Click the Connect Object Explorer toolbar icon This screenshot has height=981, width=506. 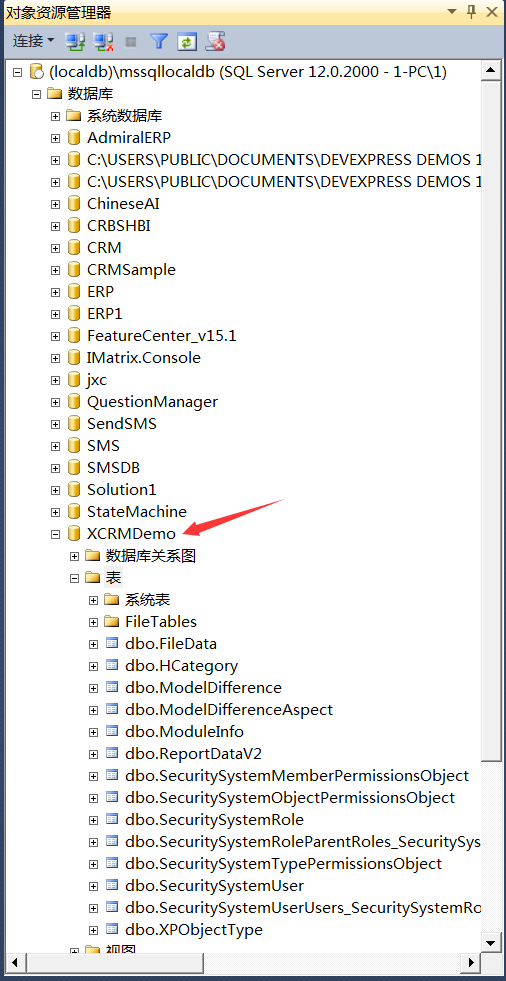[x=76, y=42]
